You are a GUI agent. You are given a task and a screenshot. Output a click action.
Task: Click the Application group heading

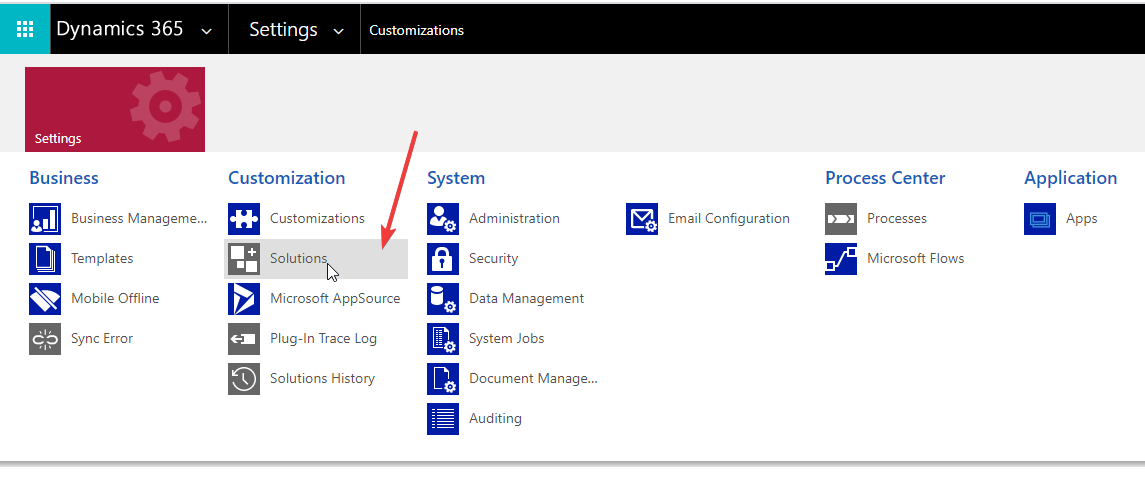1071,178
